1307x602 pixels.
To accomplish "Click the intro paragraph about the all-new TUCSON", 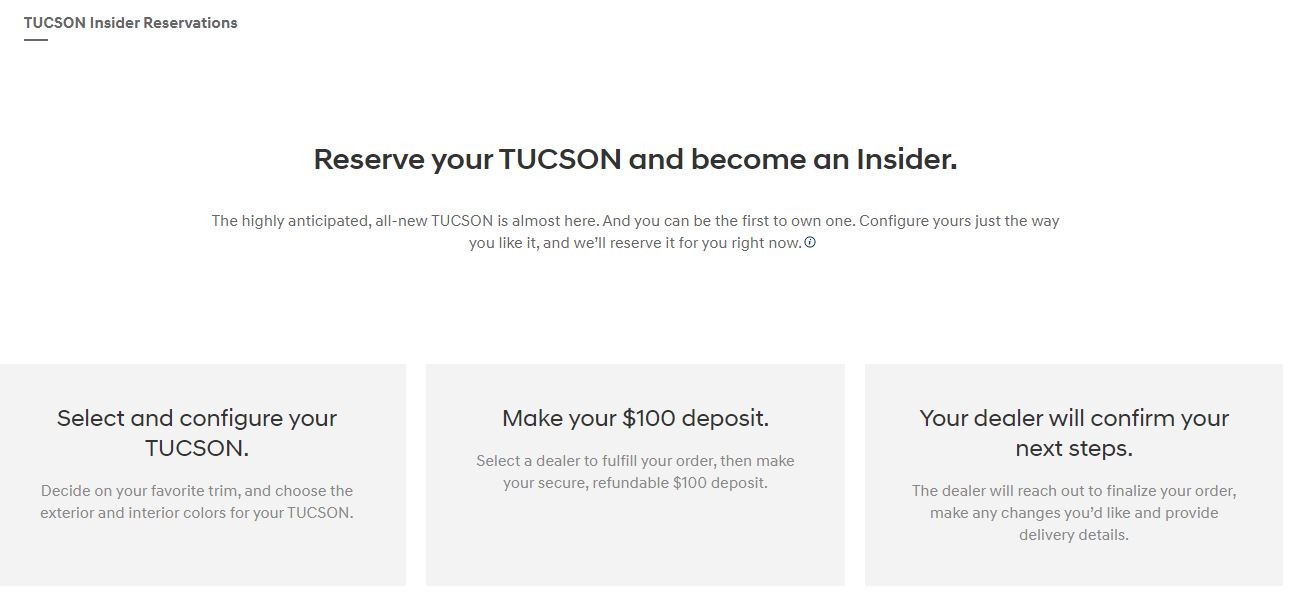I will [635, 231].
